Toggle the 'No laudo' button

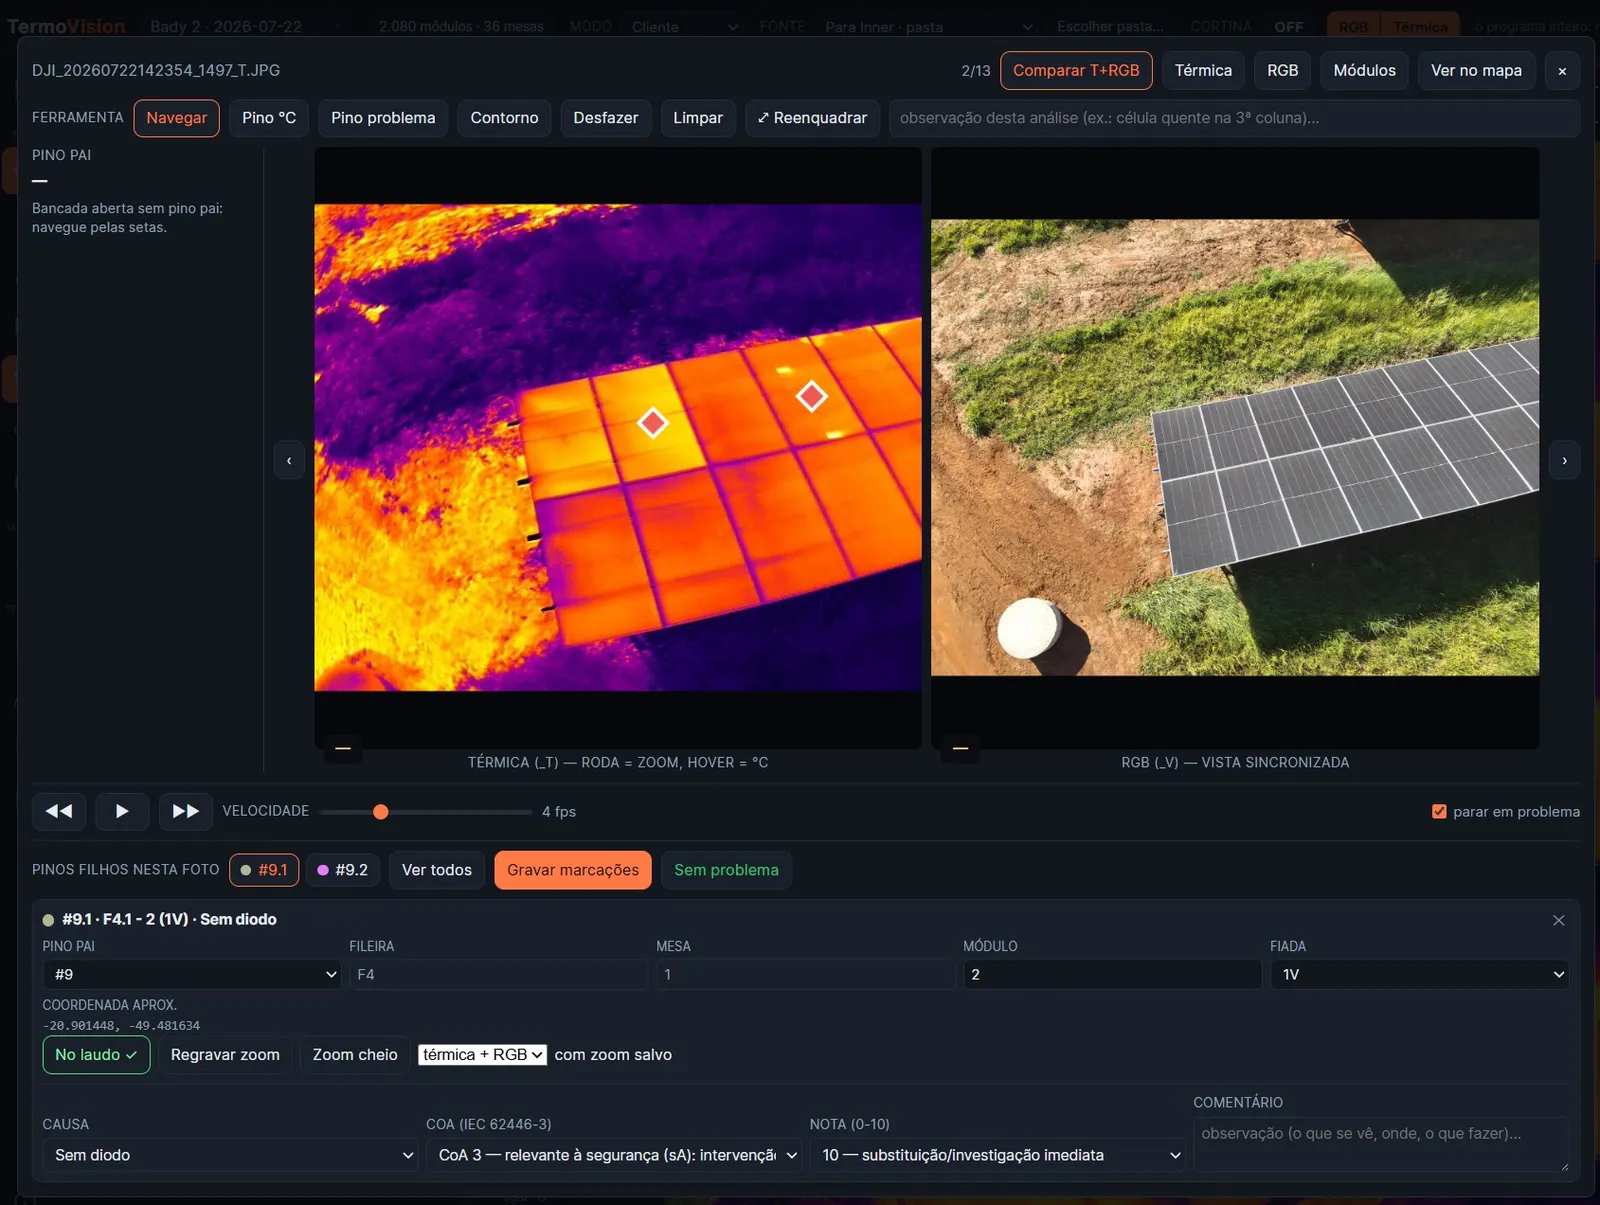point(96,1054)
